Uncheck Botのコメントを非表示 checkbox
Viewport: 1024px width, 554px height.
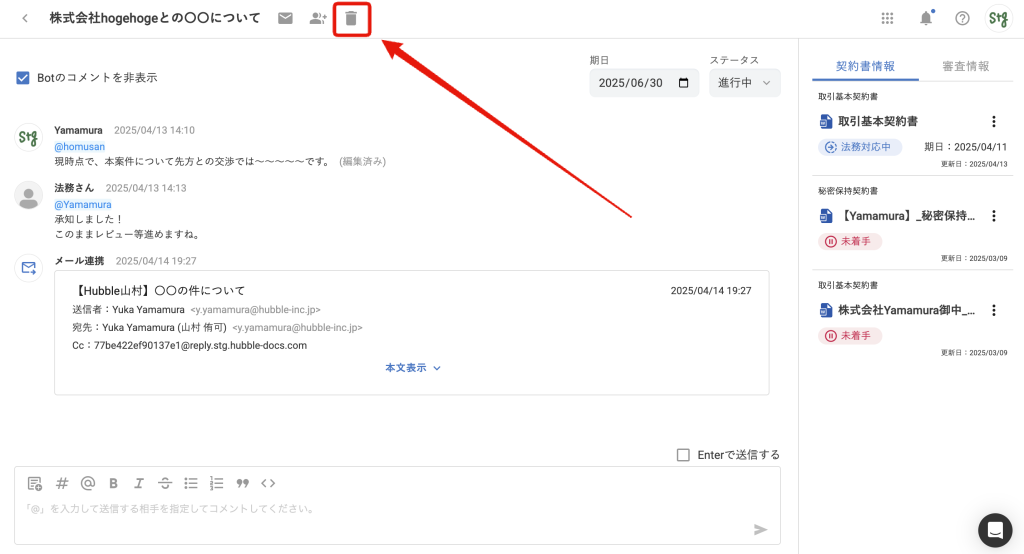click(23, 78)
